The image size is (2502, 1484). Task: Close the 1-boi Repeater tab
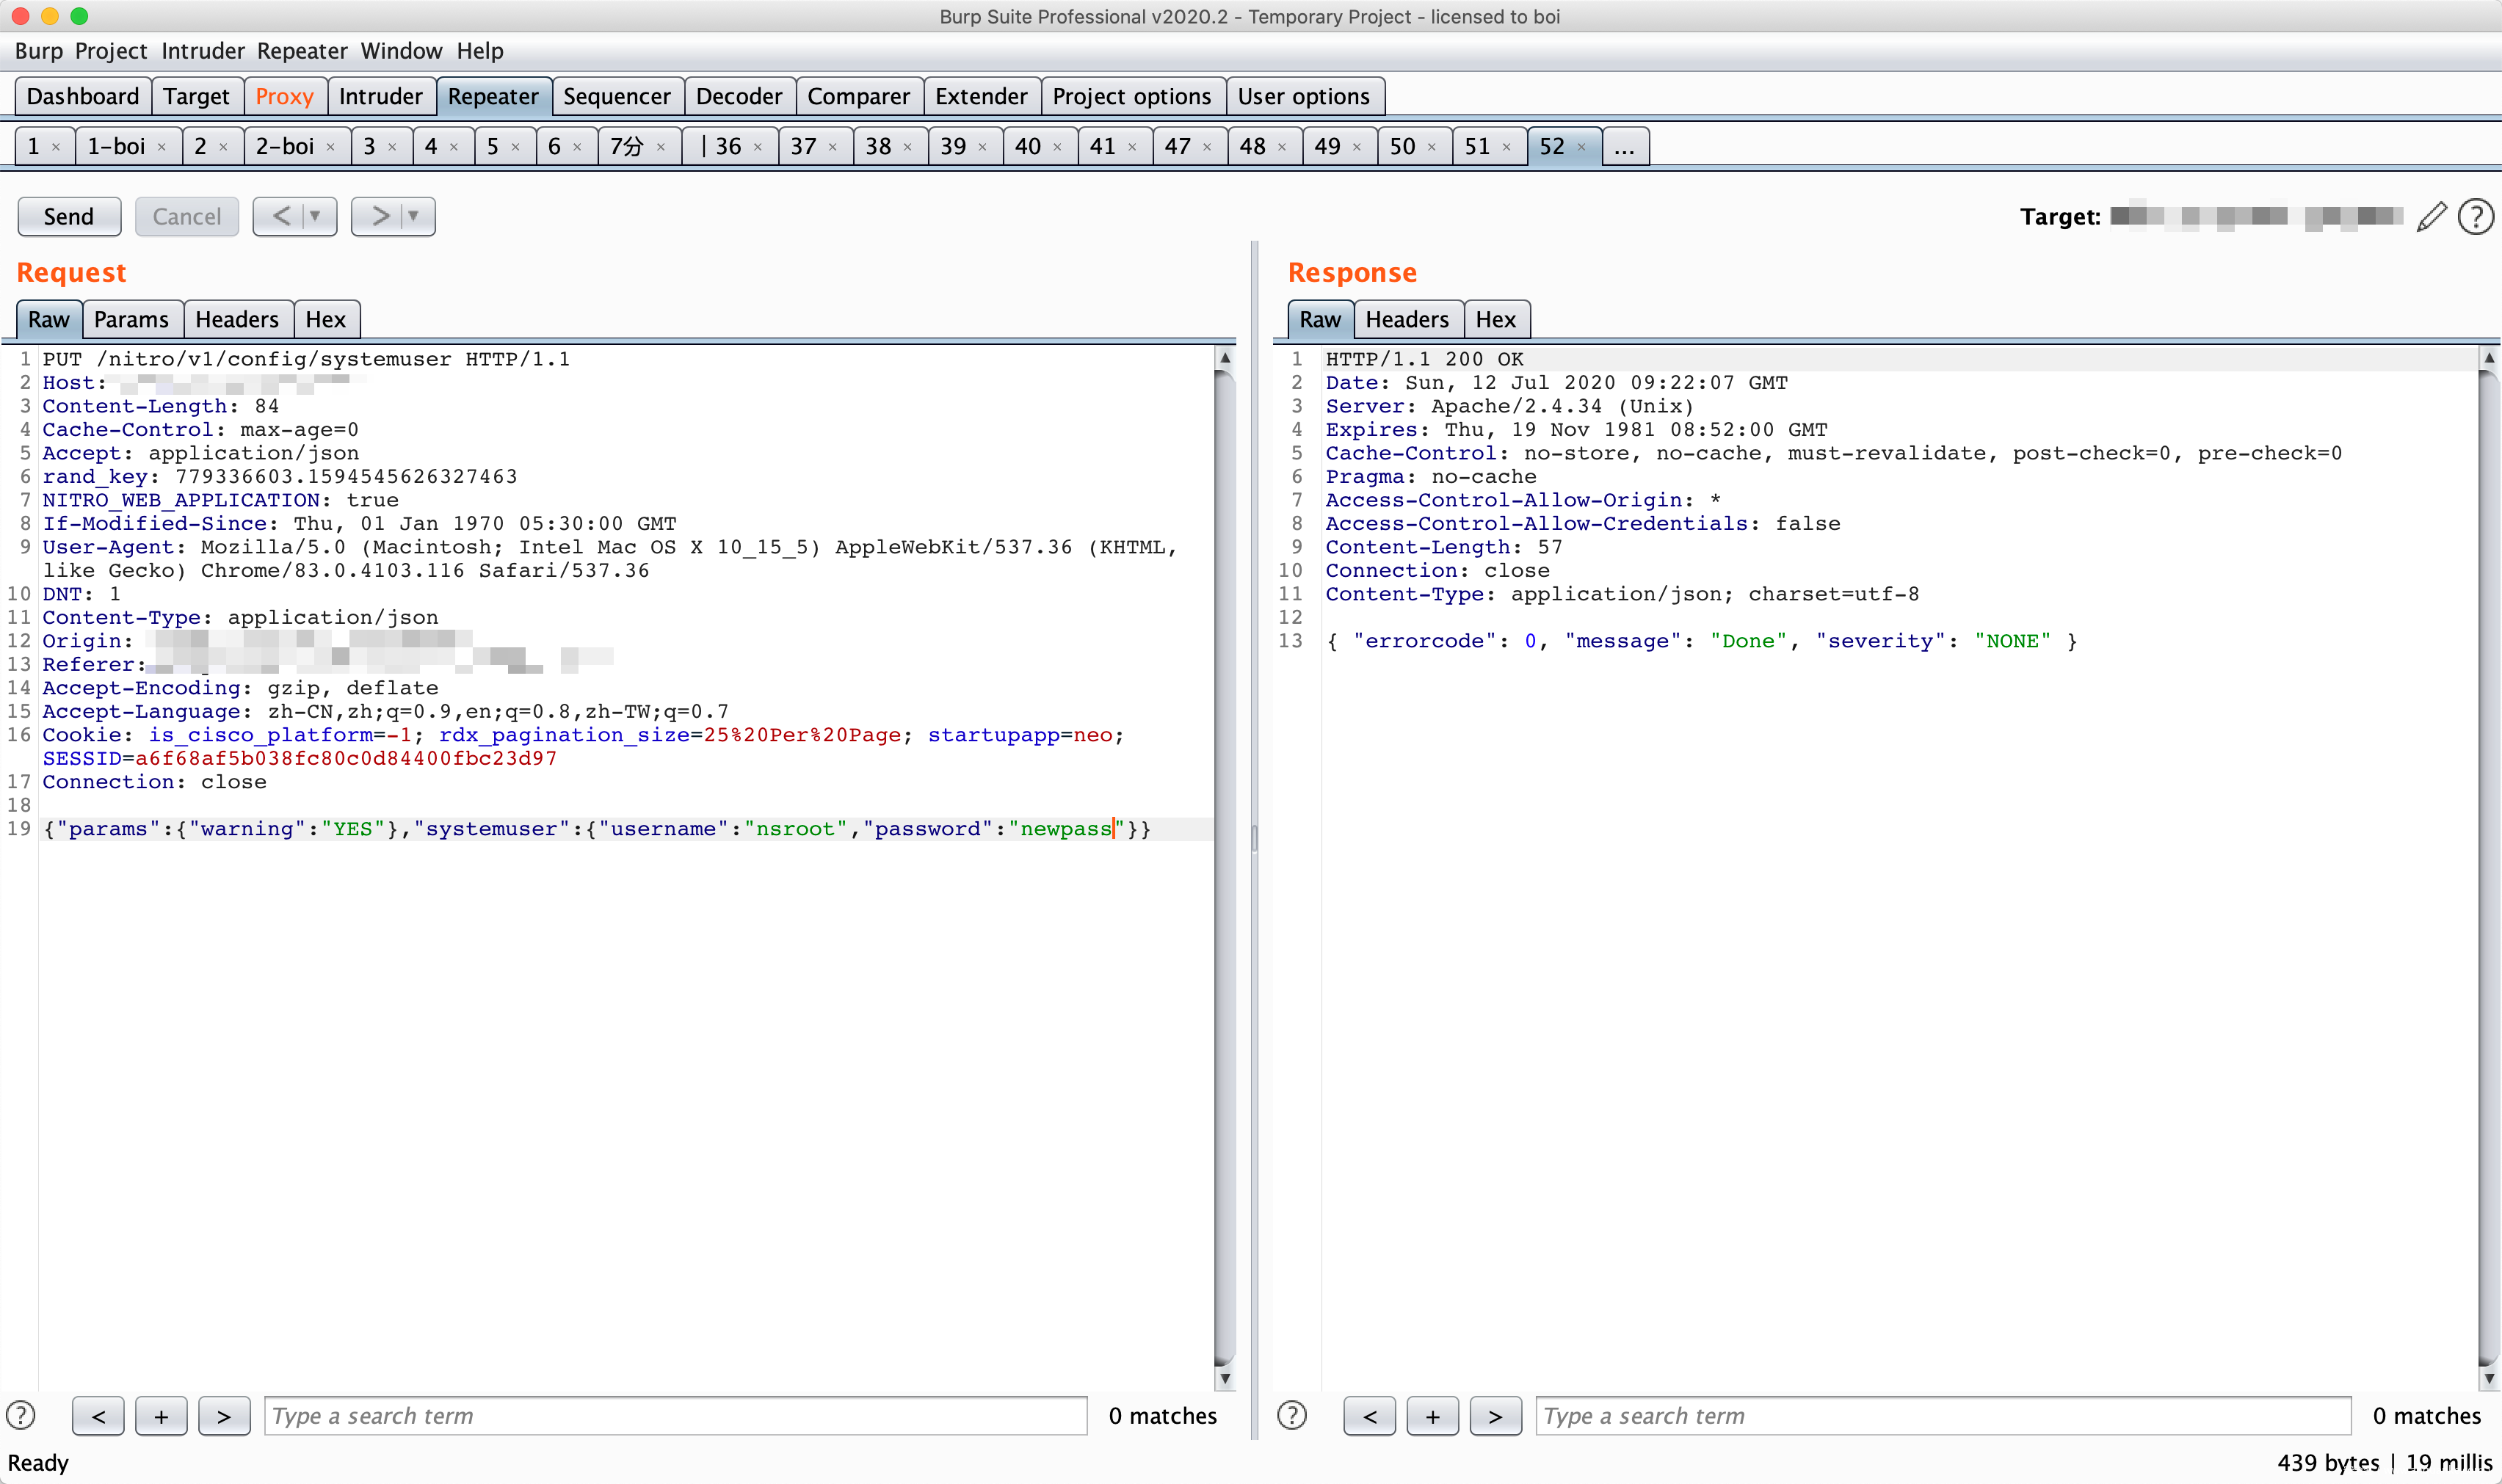coord(161,147)
